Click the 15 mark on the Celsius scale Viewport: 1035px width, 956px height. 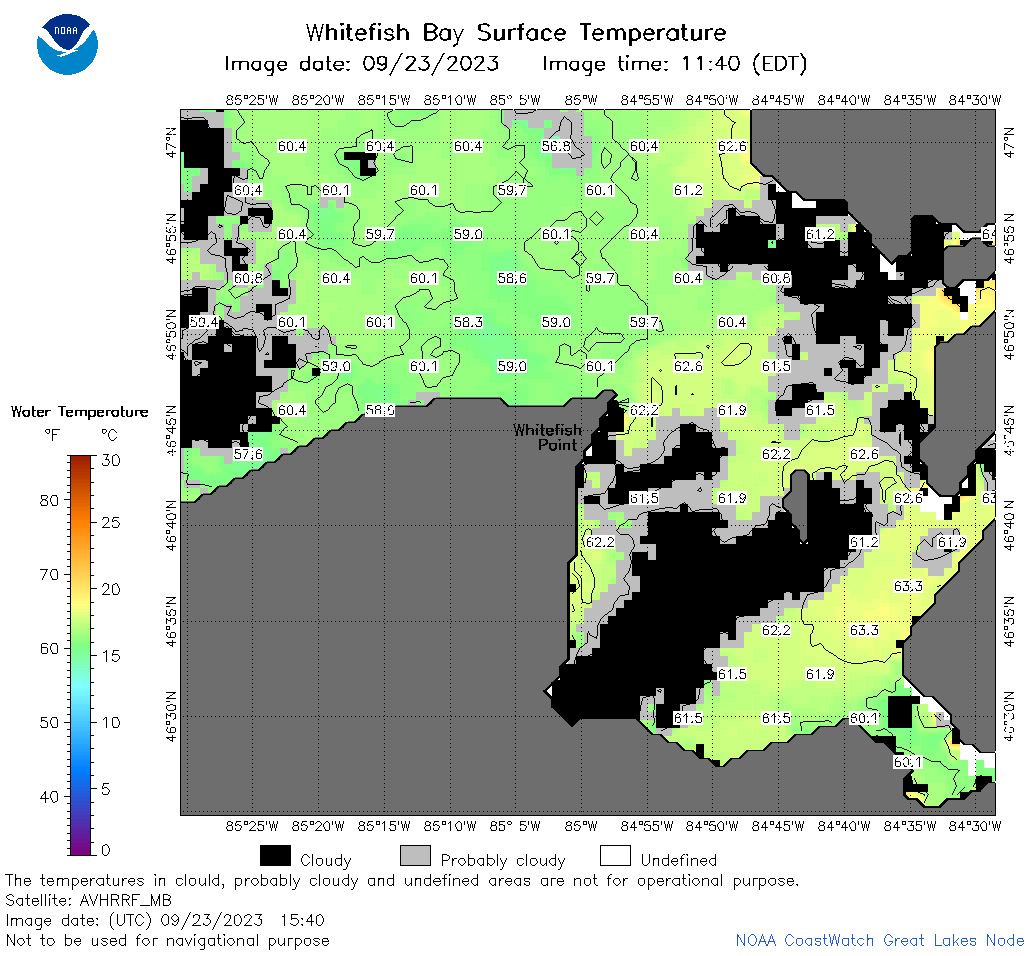[x=110, y=656]
